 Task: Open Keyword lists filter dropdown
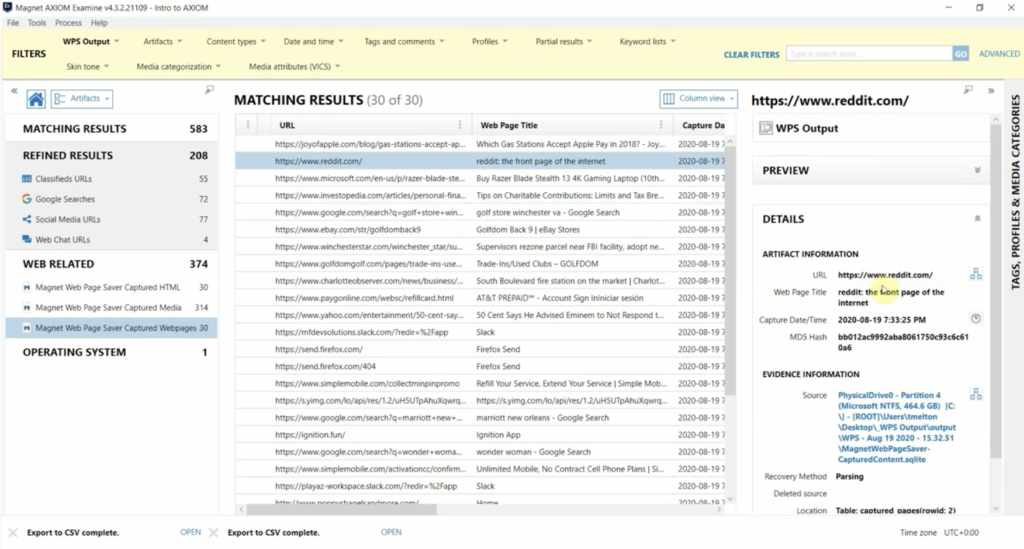(647, 41)
